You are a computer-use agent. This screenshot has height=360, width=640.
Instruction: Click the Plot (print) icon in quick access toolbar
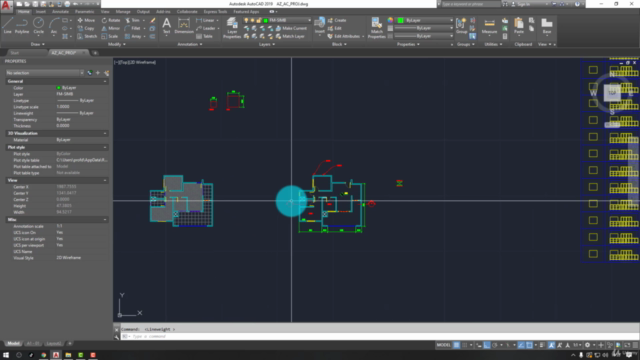tap(67, 4)
